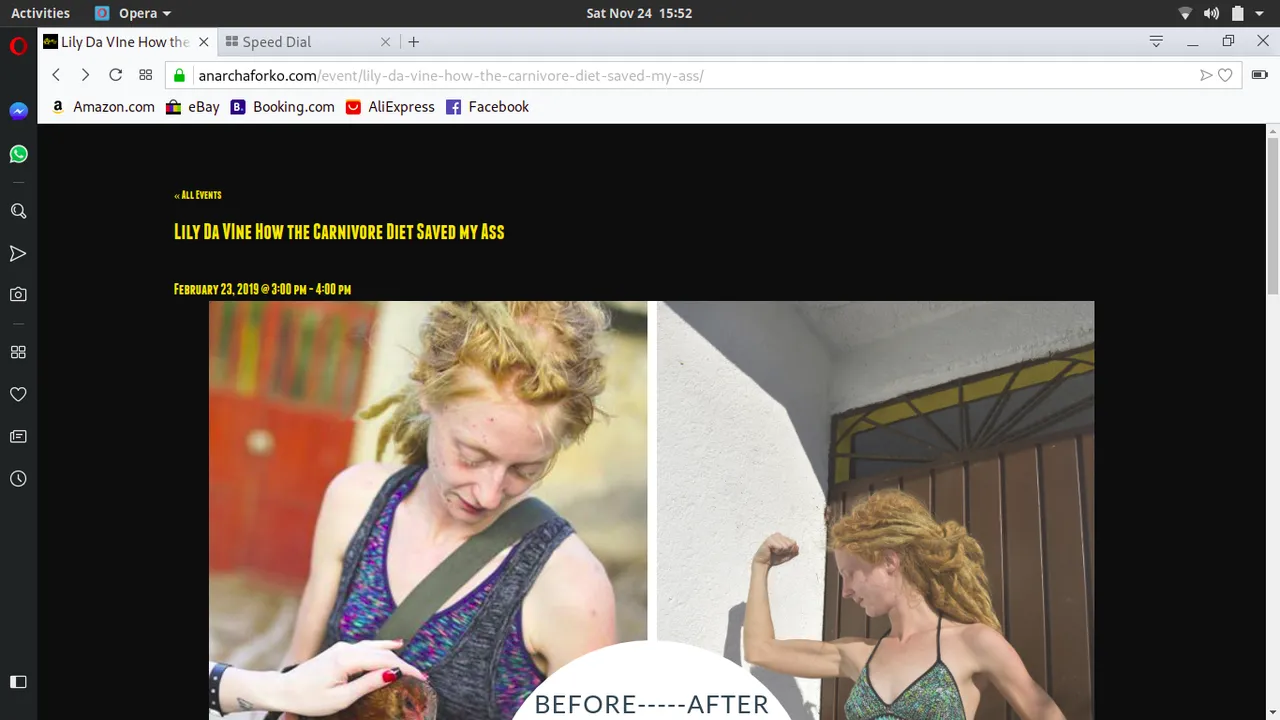Screen dimensions: 1280x720
Task: Open Speed Dial start page button
Action: [145, 75]
